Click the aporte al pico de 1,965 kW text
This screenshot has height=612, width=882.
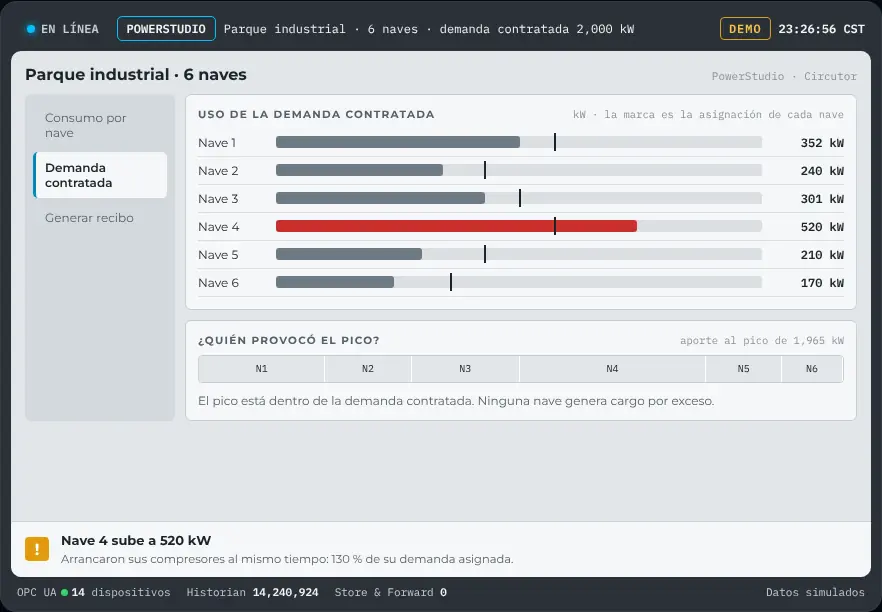[762, 340]
